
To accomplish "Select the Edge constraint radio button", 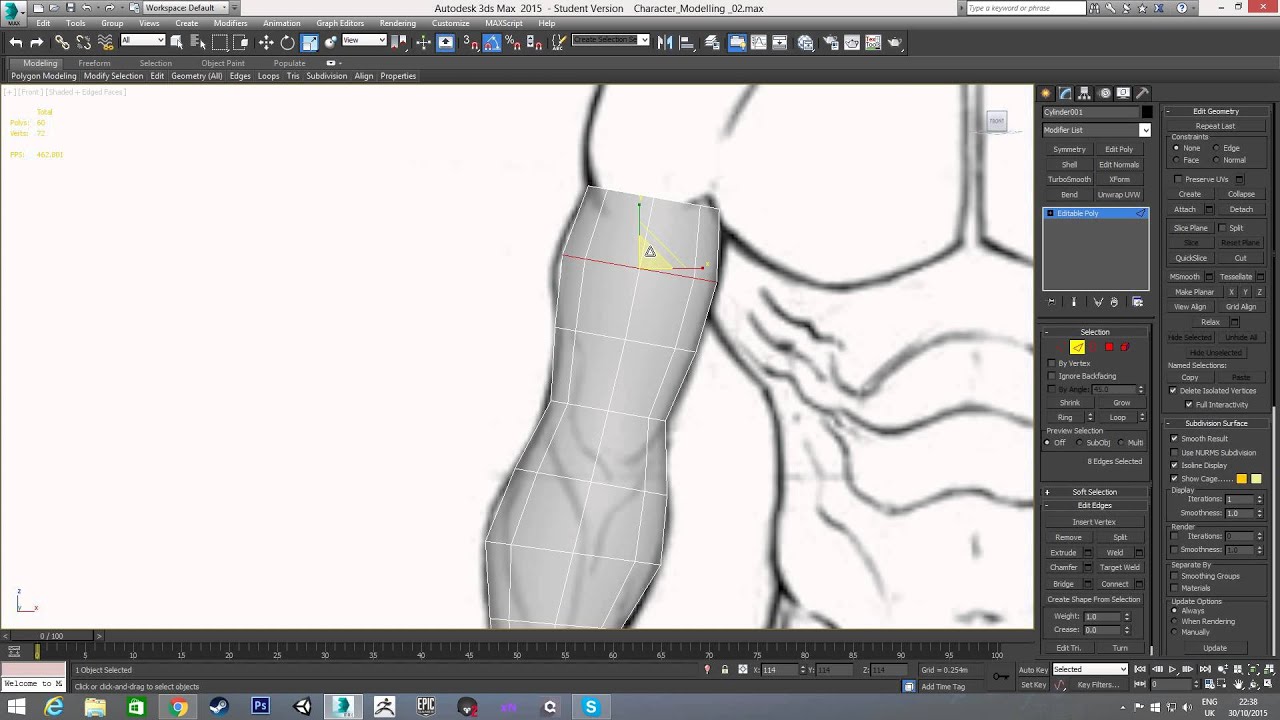I will [1216, 148].
